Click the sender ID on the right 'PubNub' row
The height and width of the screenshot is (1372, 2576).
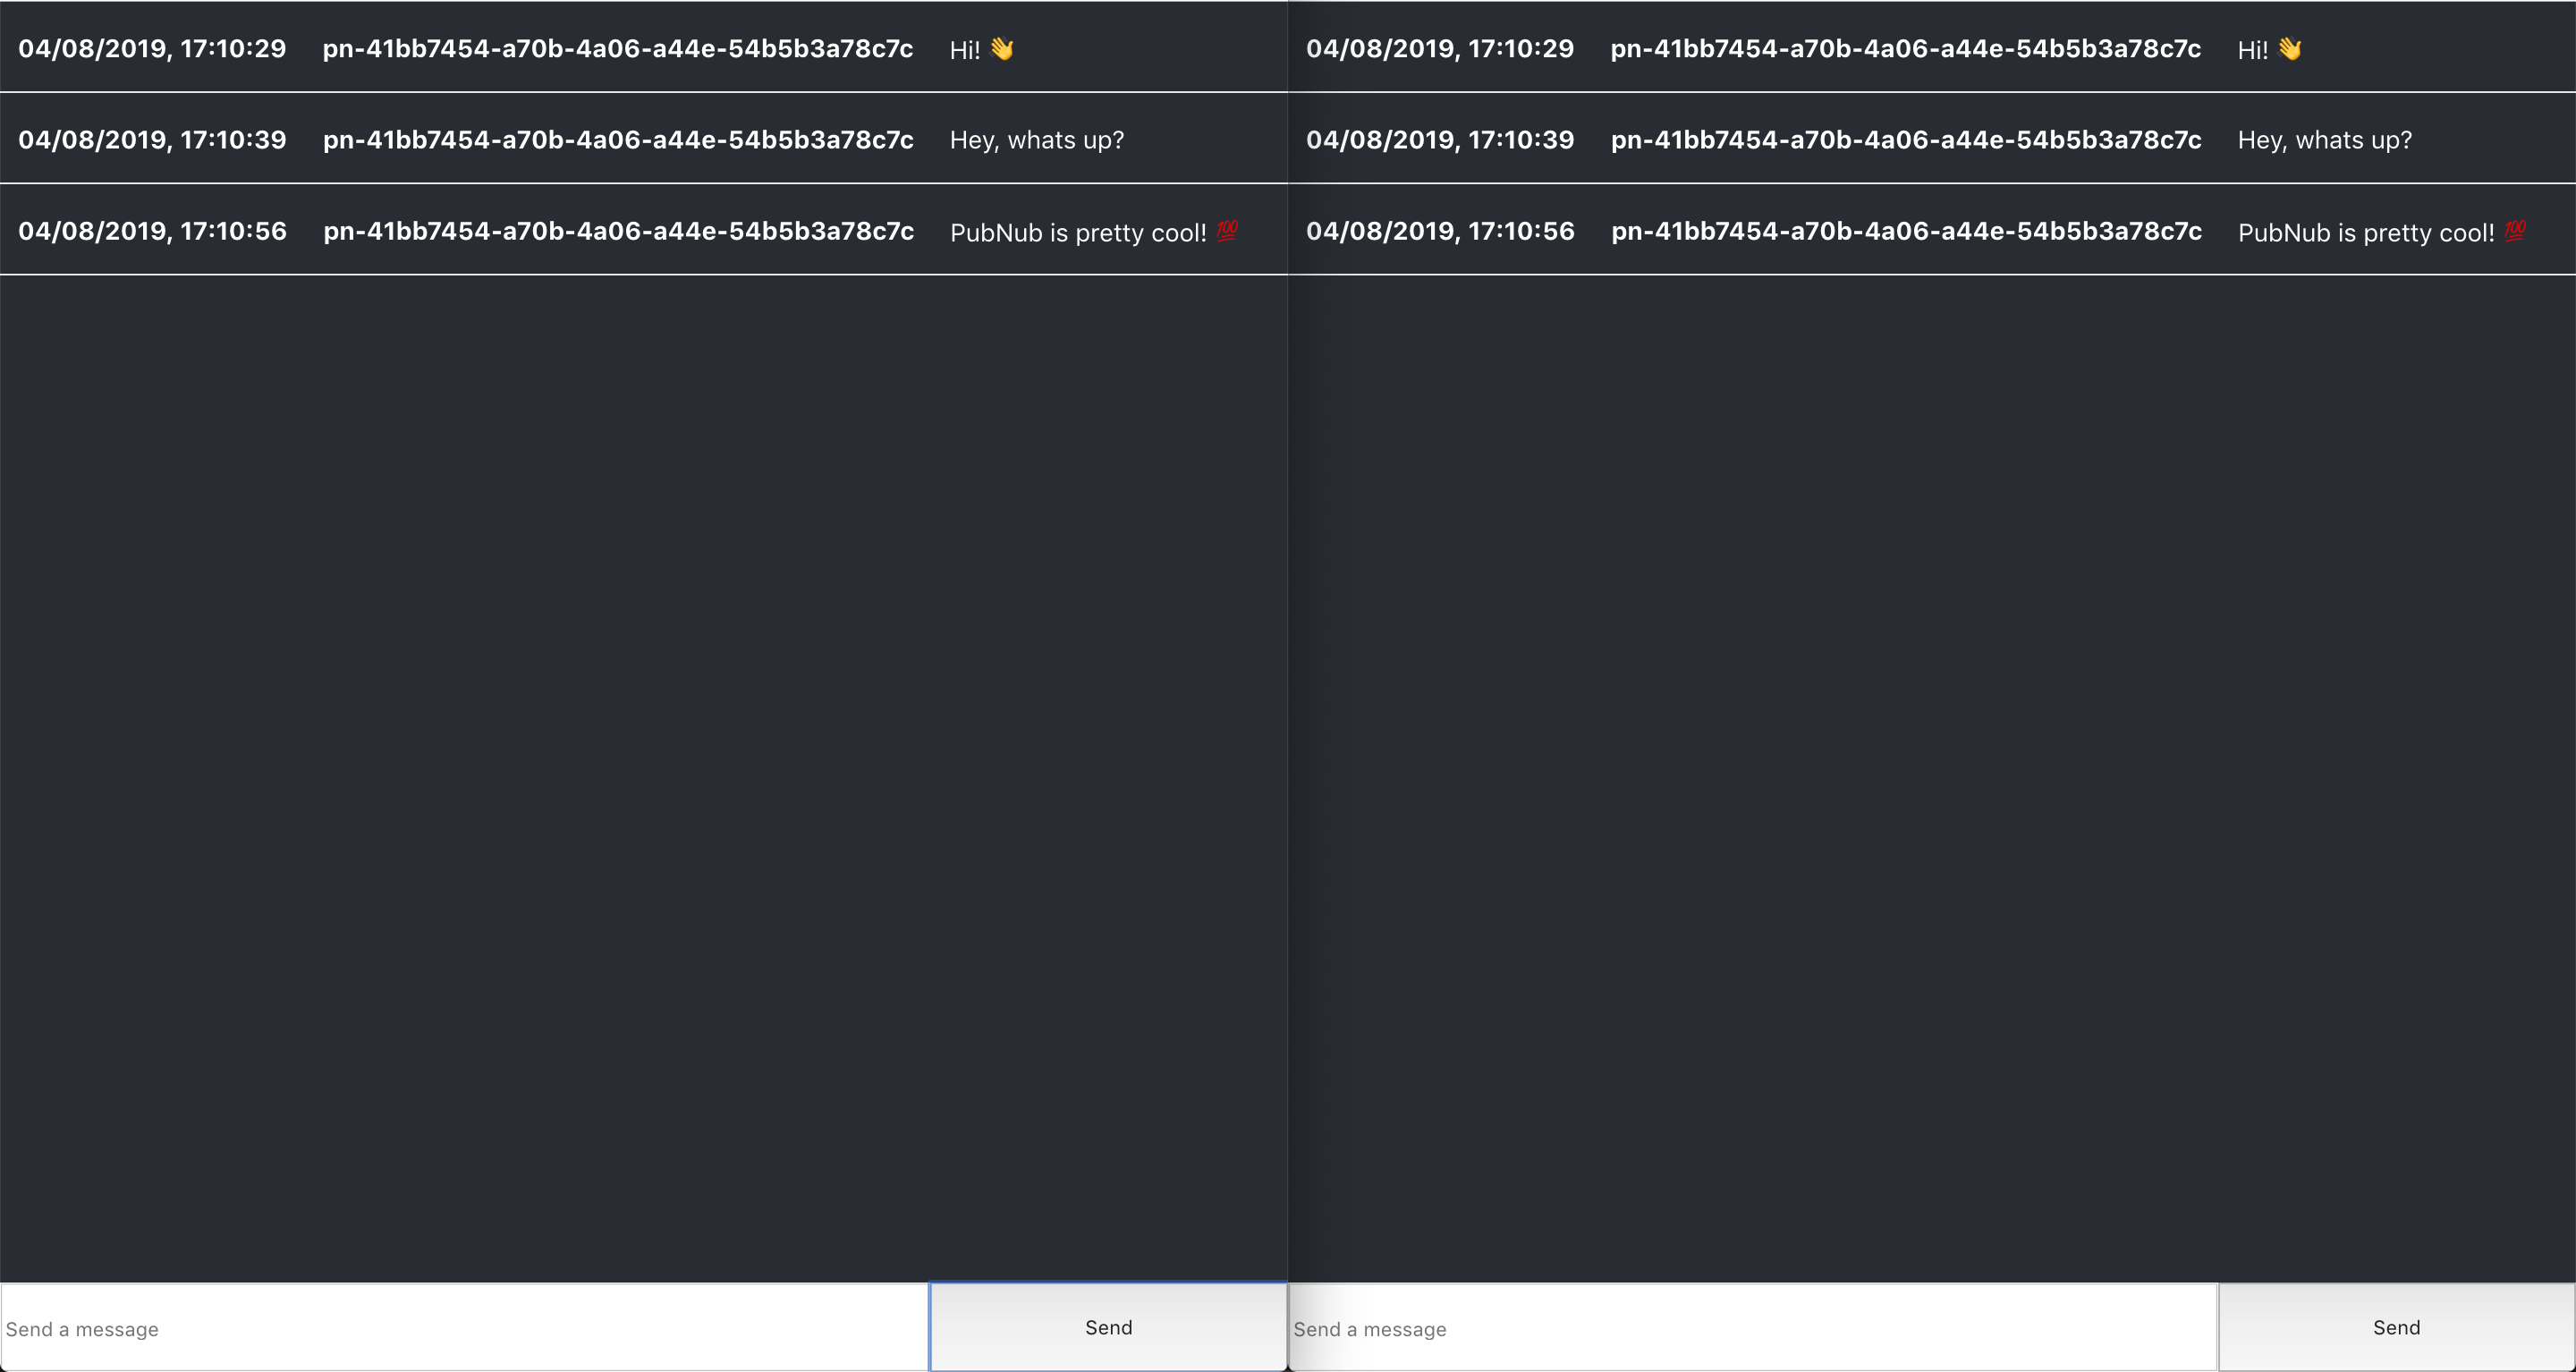(1906, 232)
